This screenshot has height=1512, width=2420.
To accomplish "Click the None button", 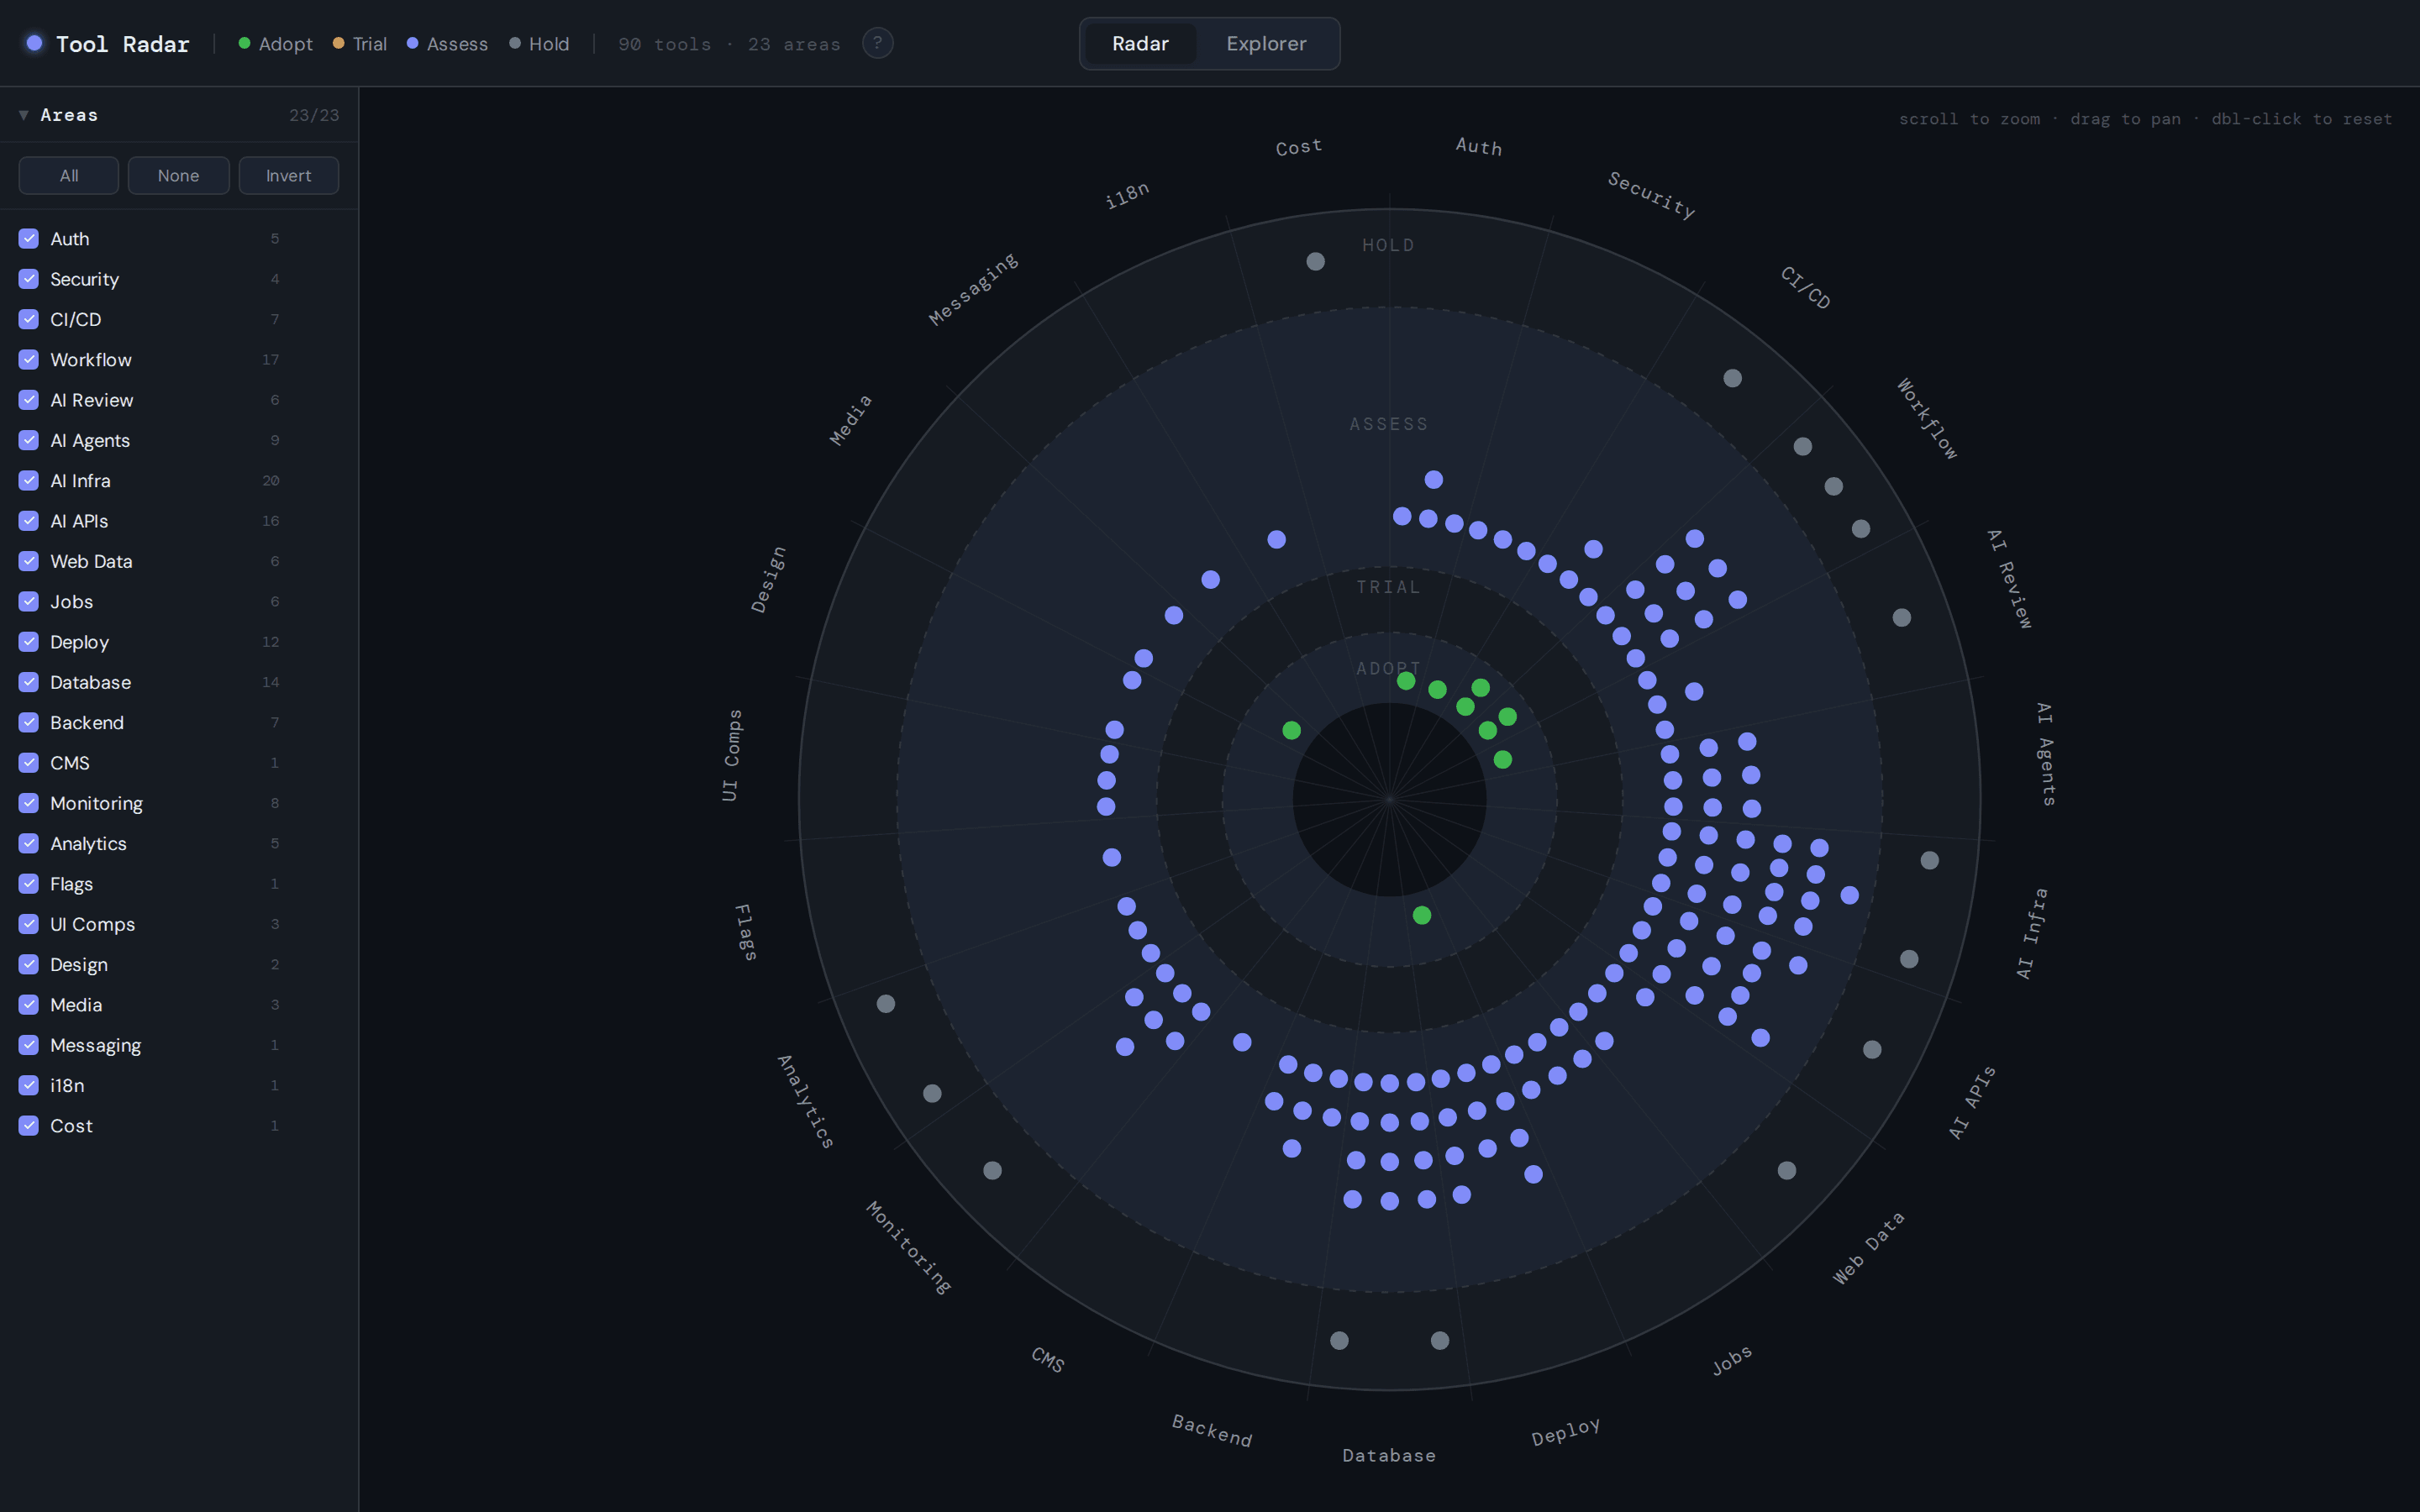I will coord(178,176).
